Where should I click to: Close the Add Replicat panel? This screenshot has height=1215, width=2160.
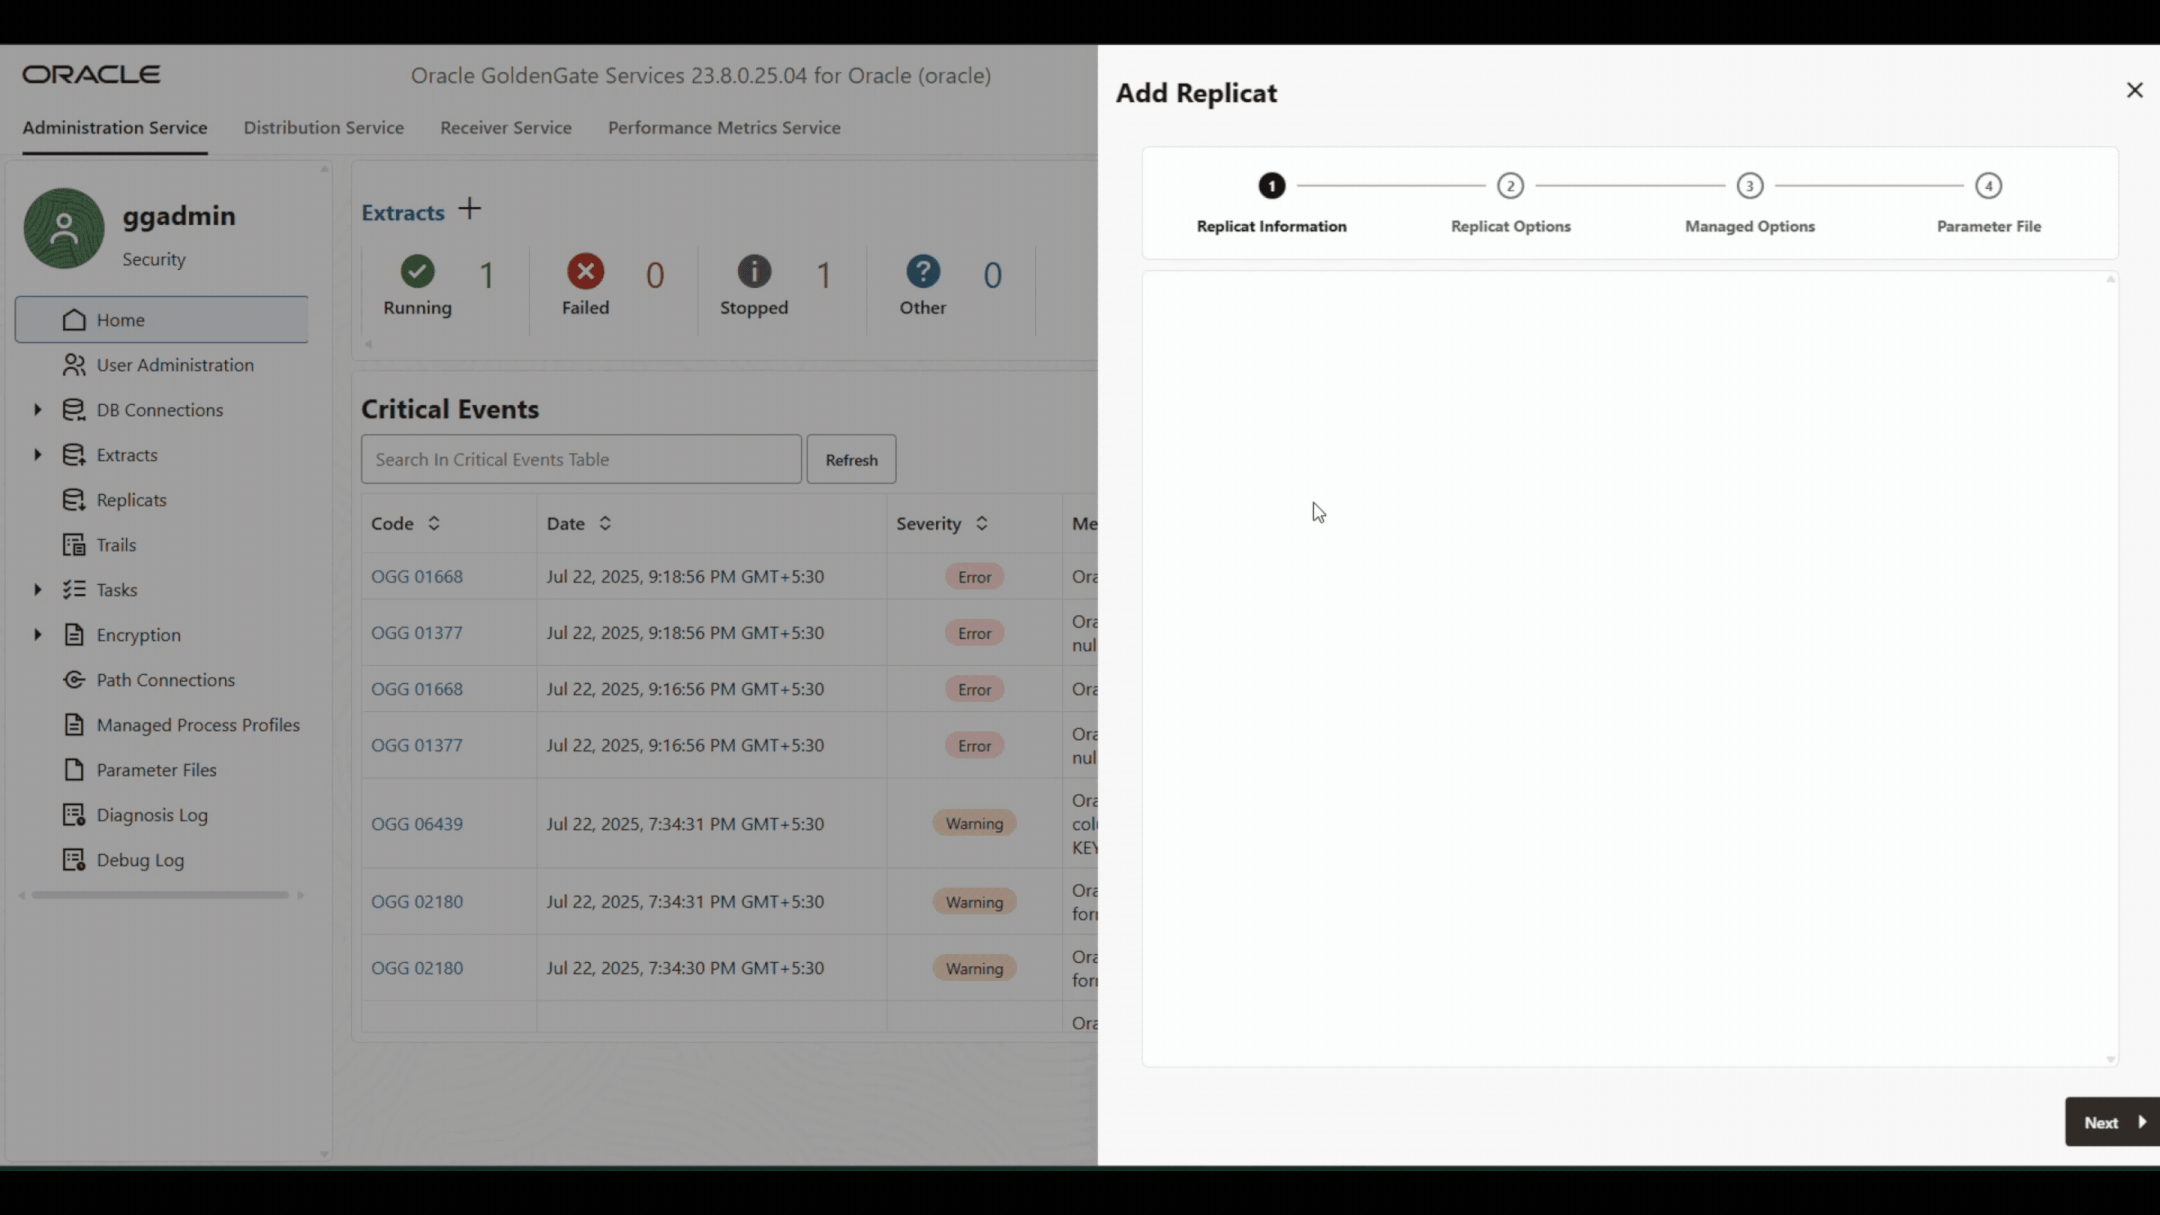coord(2134,91)
